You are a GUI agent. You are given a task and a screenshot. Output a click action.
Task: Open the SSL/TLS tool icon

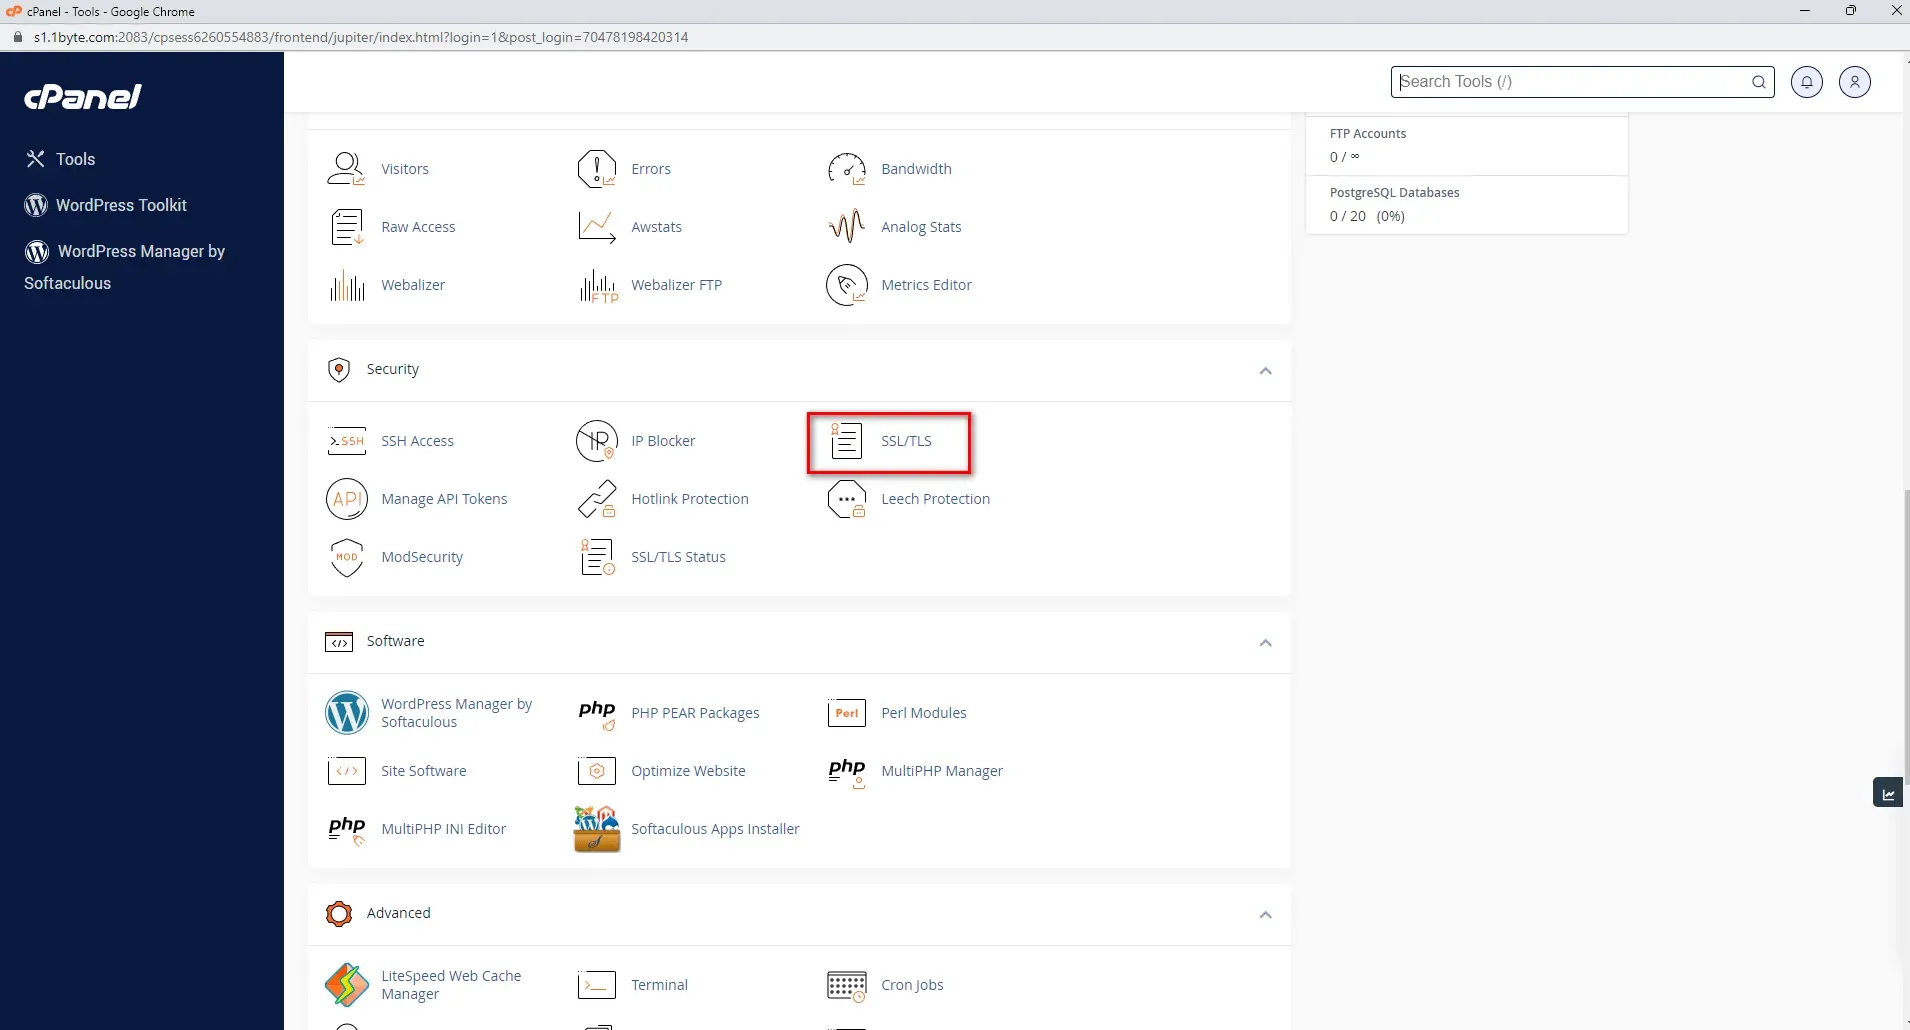846,441
